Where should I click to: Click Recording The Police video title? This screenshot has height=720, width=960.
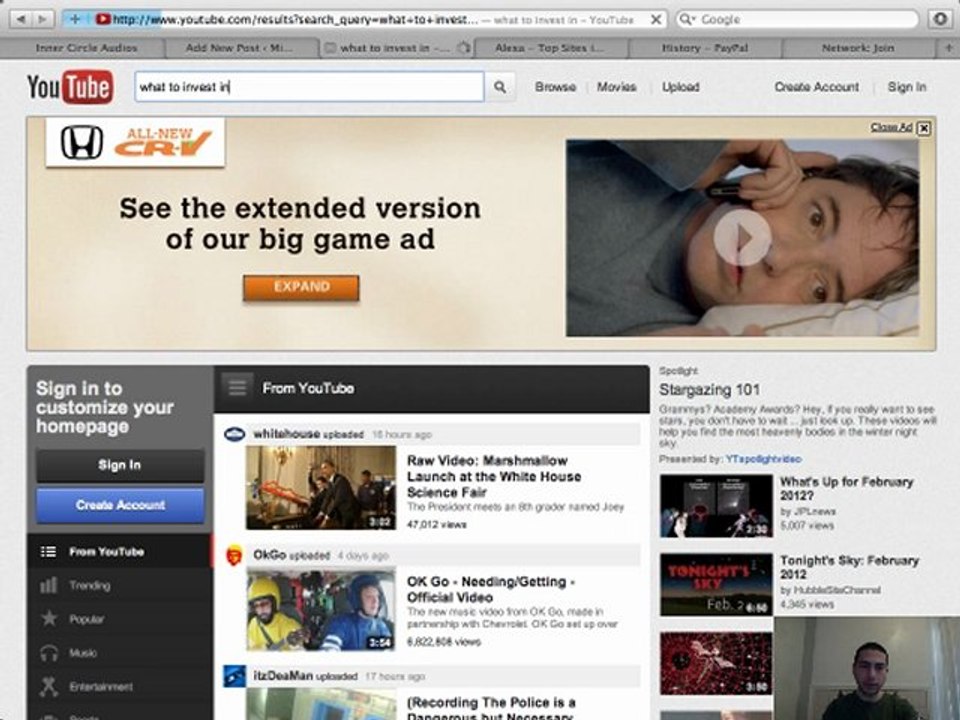(491, 708)
